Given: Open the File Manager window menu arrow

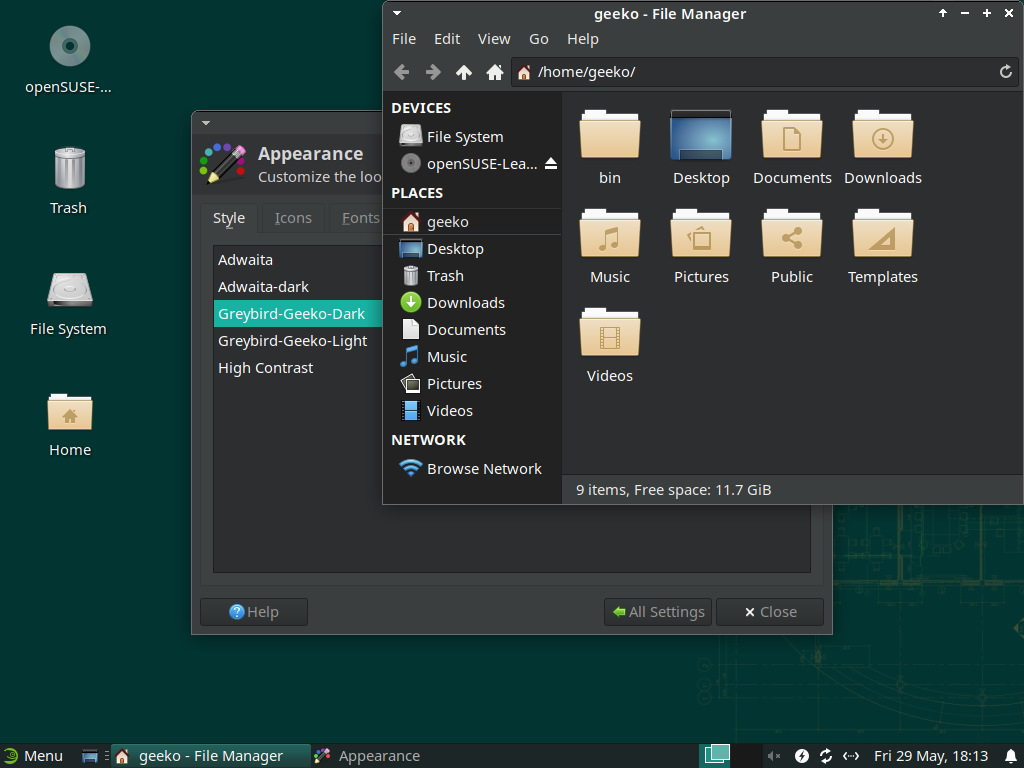Looking at the screenshot, I should point(397,13).
